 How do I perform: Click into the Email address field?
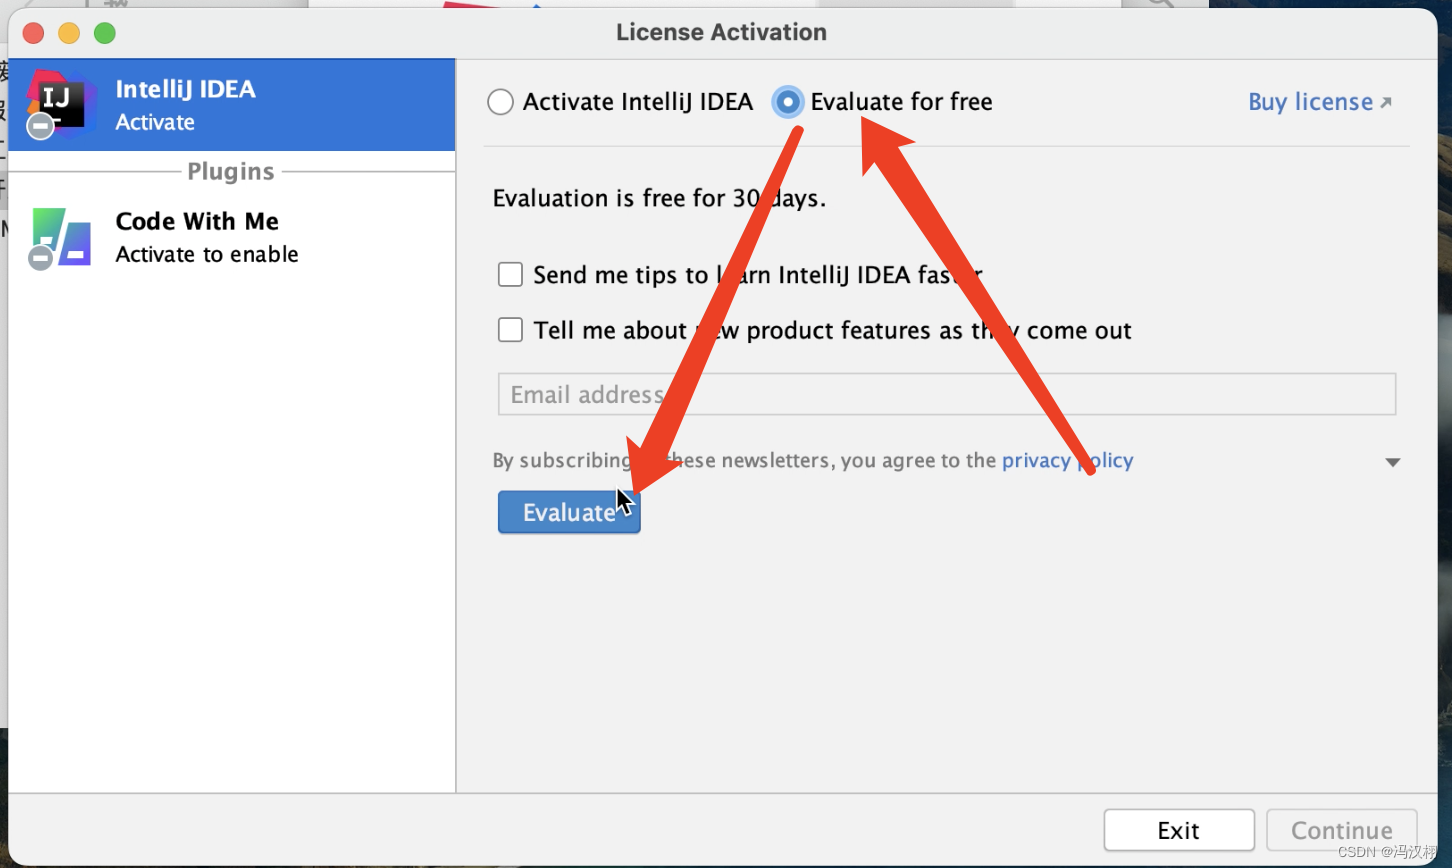[947, 394]
